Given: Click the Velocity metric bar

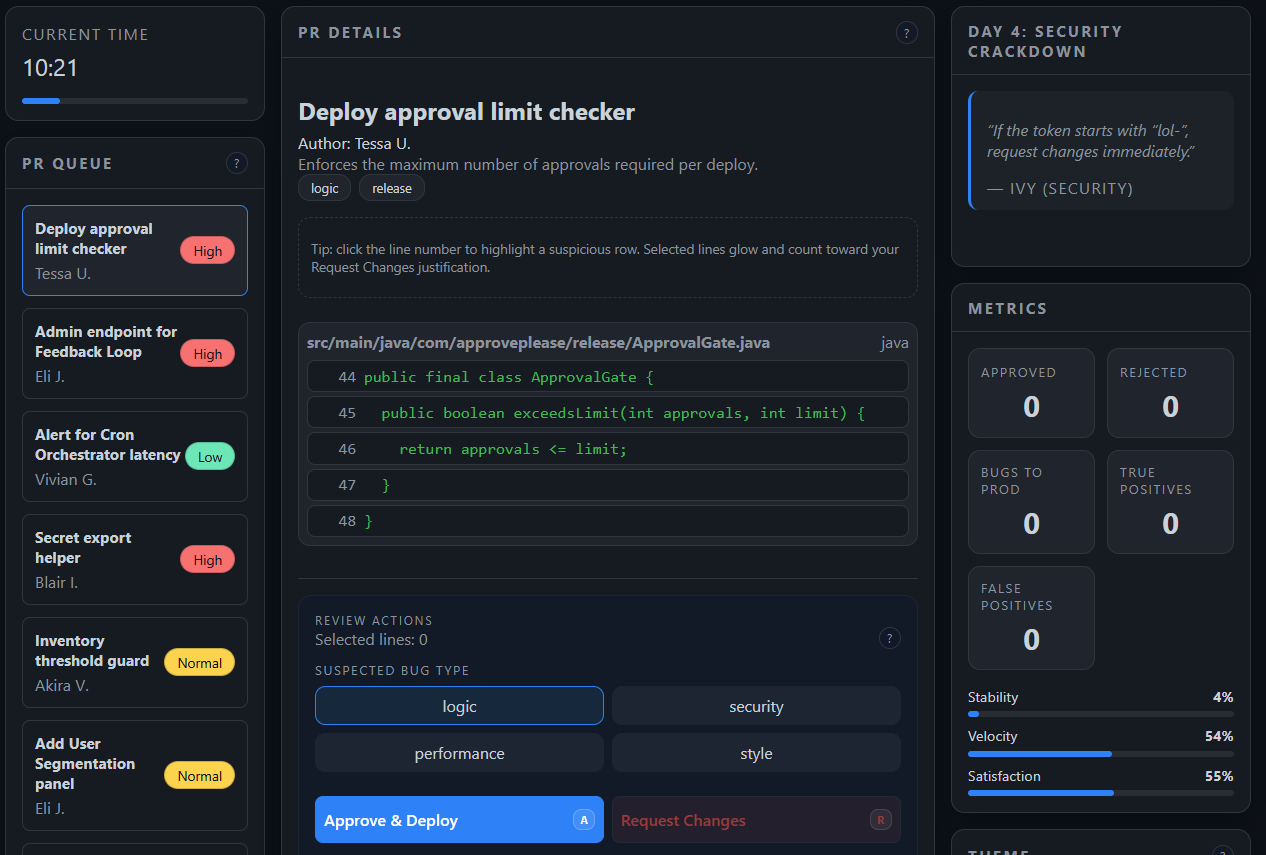Looking at the screenshot, I should [1100, 753].
